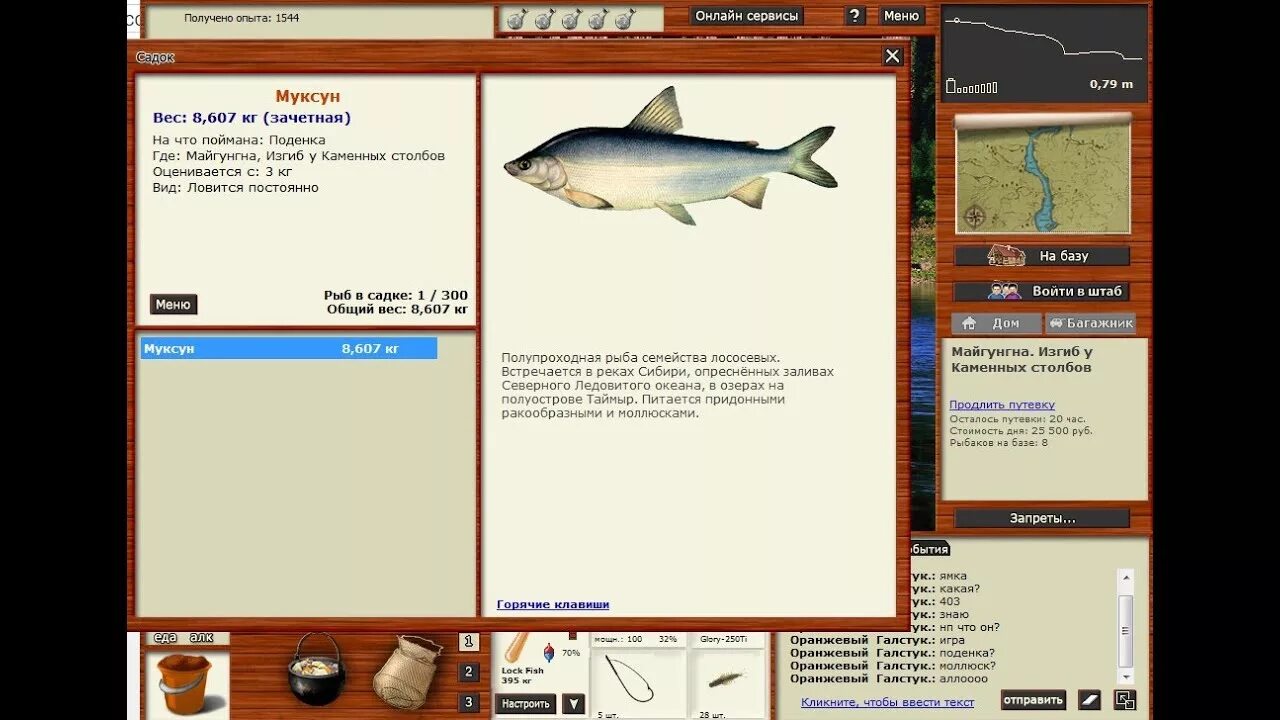The image size is (1280, 720).
Task: Click the eraser icon beside chat send
Action: (1090, 700)
